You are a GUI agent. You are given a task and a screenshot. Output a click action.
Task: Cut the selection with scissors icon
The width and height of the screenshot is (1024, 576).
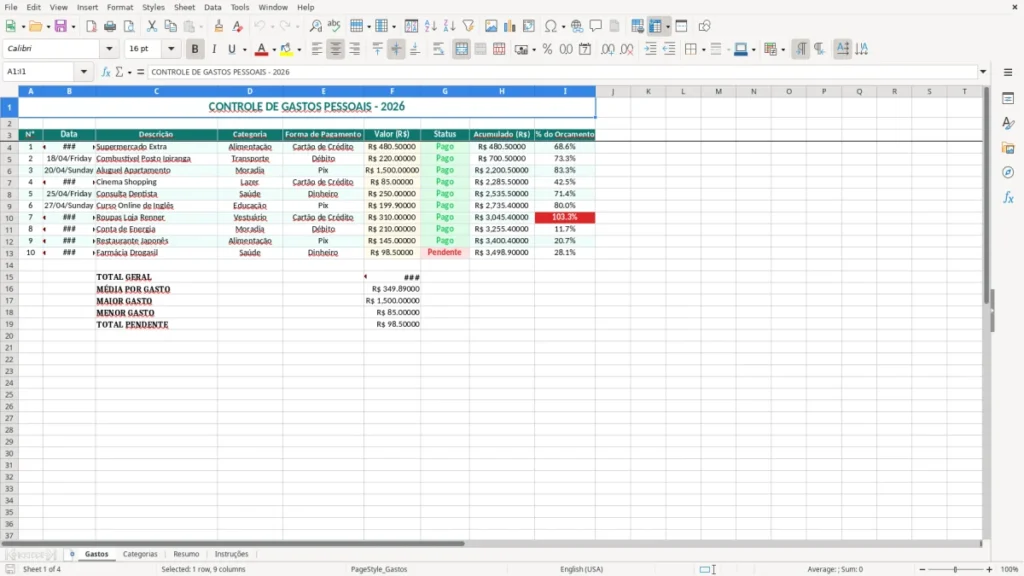(x=152, y=26)
